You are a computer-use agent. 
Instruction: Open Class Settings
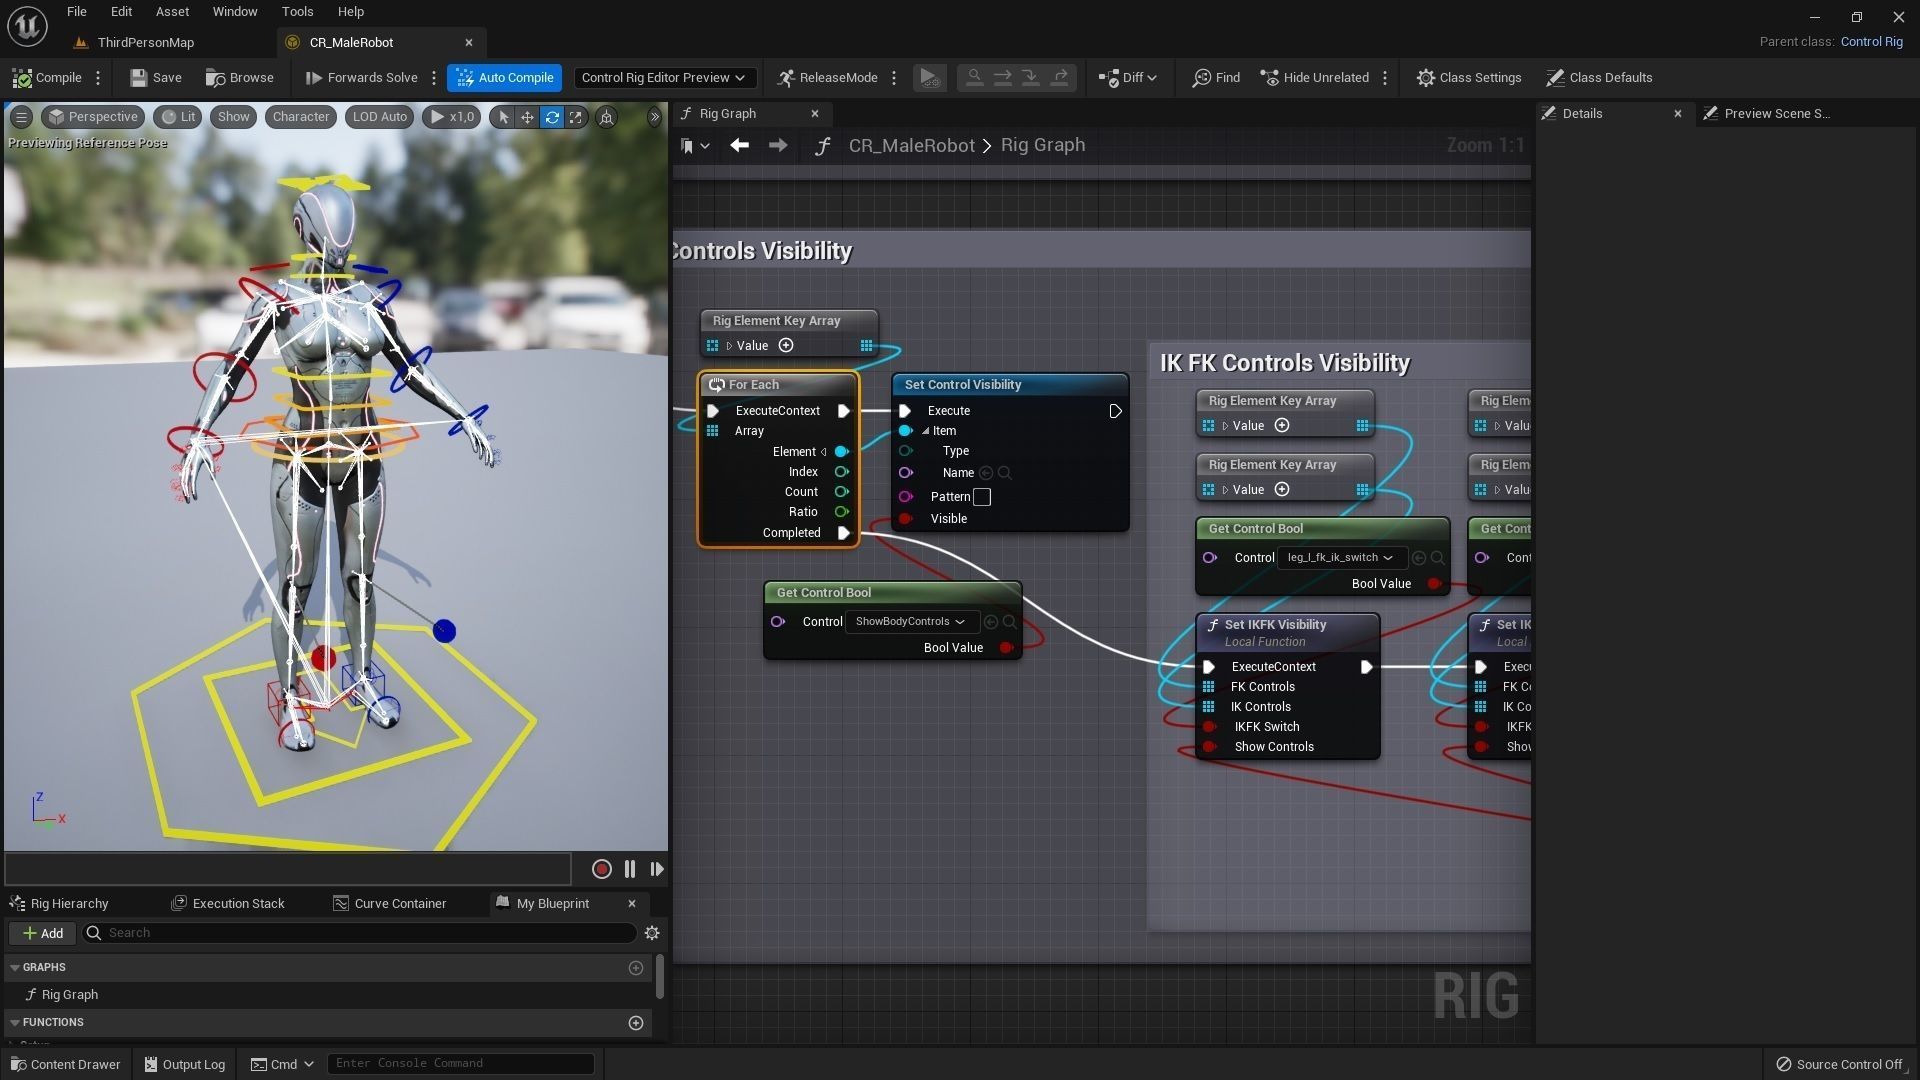[1469, 77]
